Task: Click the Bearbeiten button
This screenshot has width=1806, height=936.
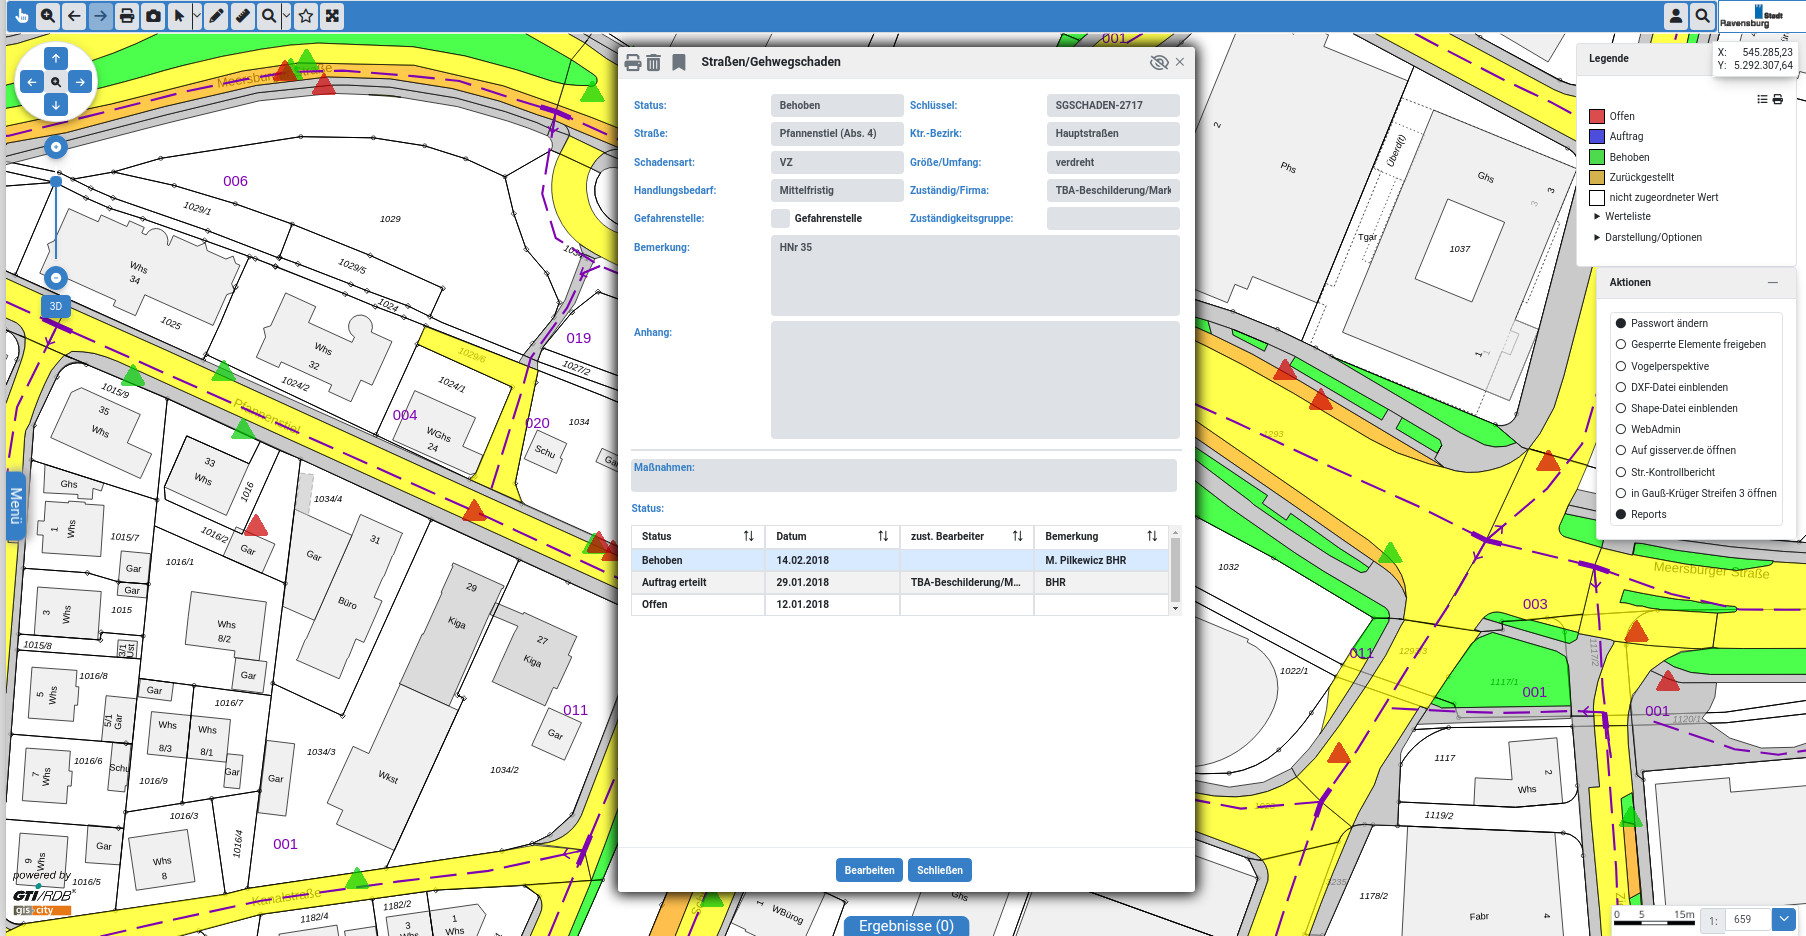Action: (x=869, y=870)
